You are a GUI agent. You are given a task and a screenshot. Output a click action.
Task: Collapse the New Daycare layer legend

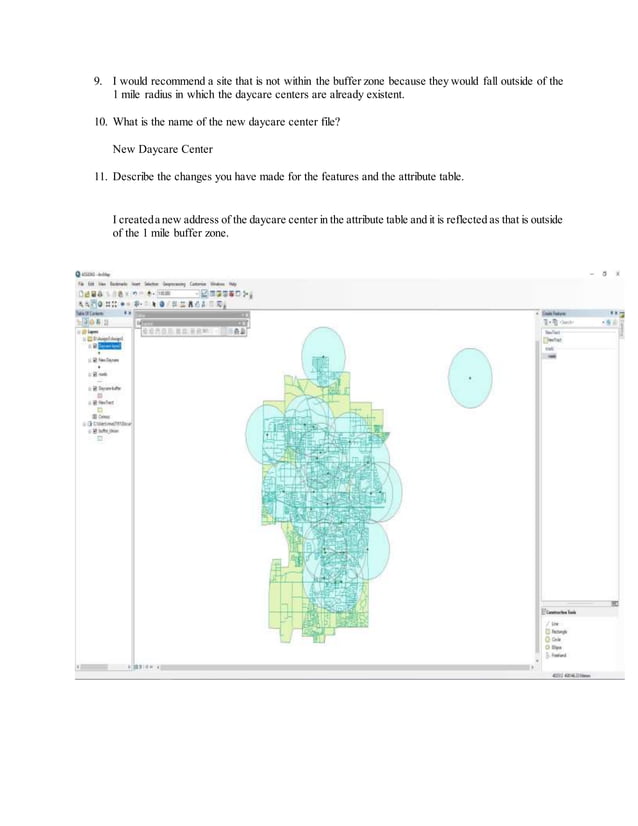point(90,360)
